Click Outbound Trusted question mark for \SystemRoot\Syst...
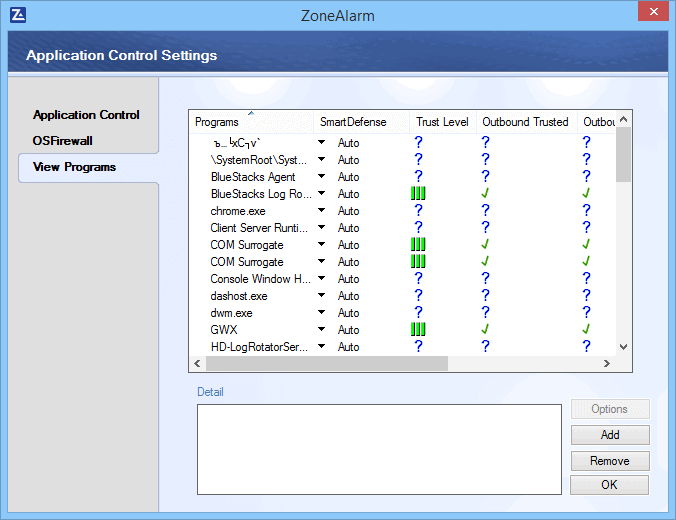Image resolution: width=676 pixels, height=520 pixels. point(485,160)
